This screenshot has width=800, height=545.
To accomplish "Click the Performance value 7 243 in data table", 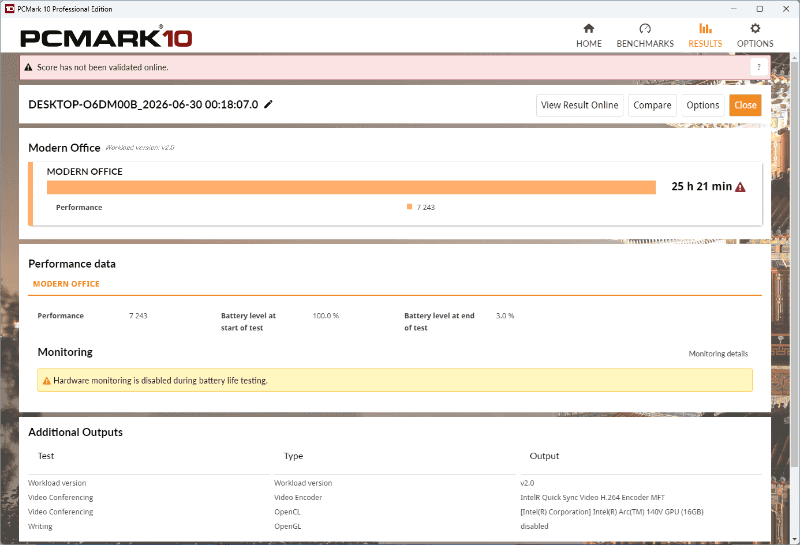I will point(138,316).
